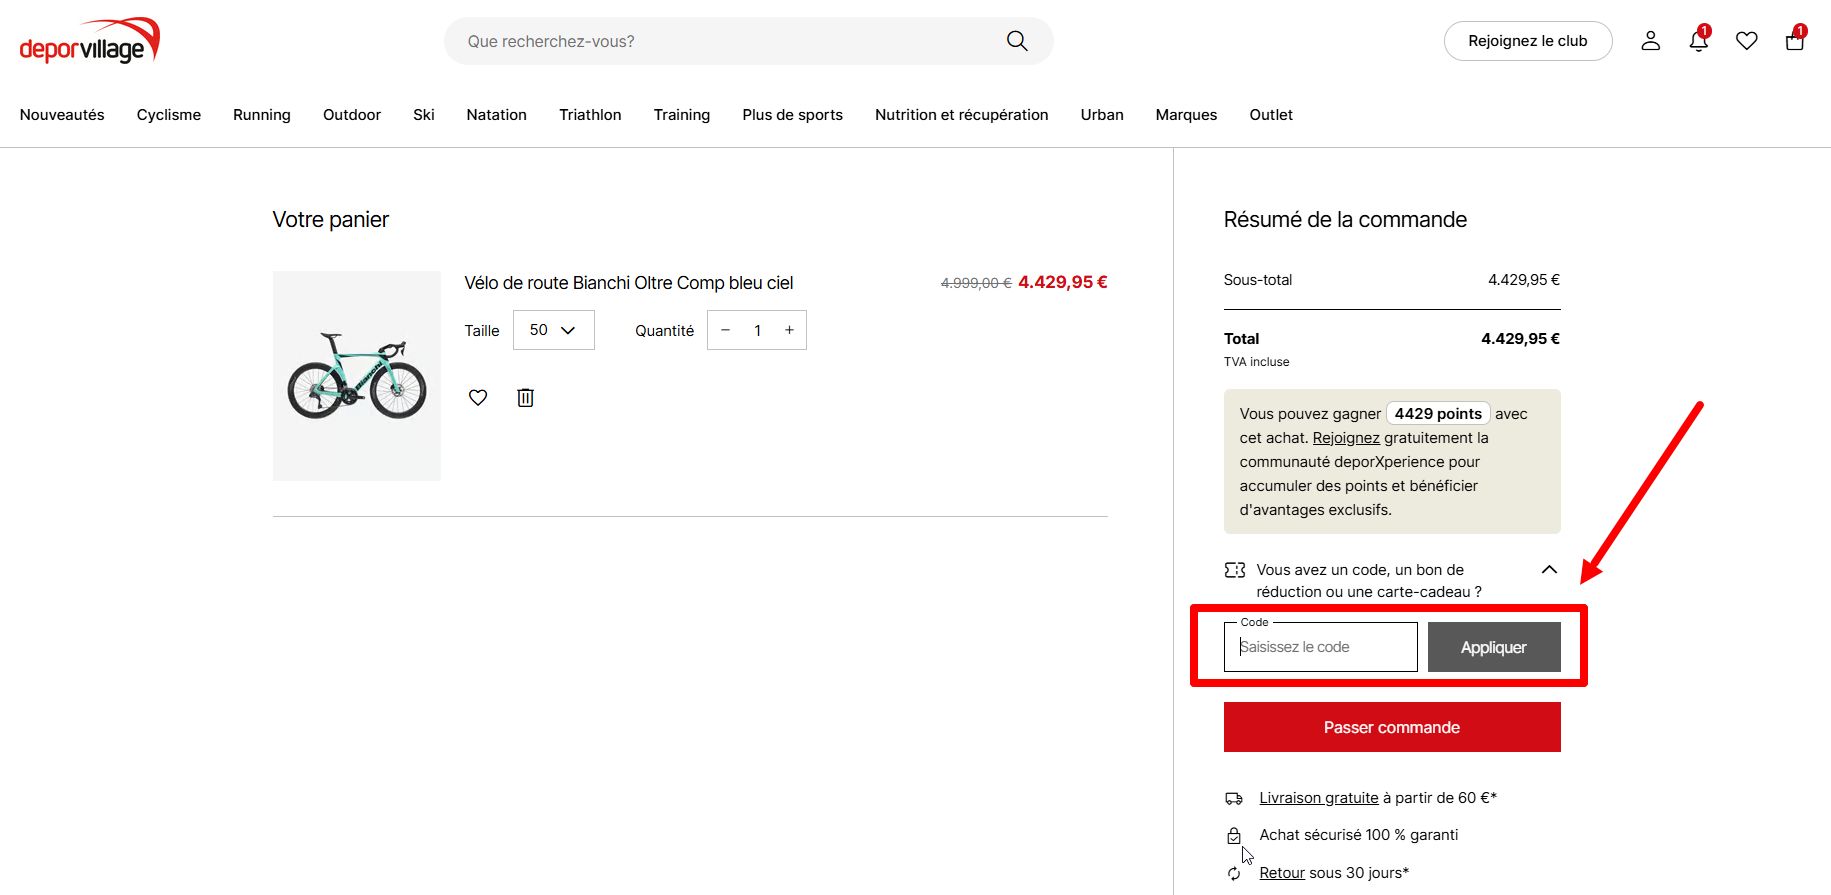
Task: Click the Sous-total label
Action: tap(1258, 280)
